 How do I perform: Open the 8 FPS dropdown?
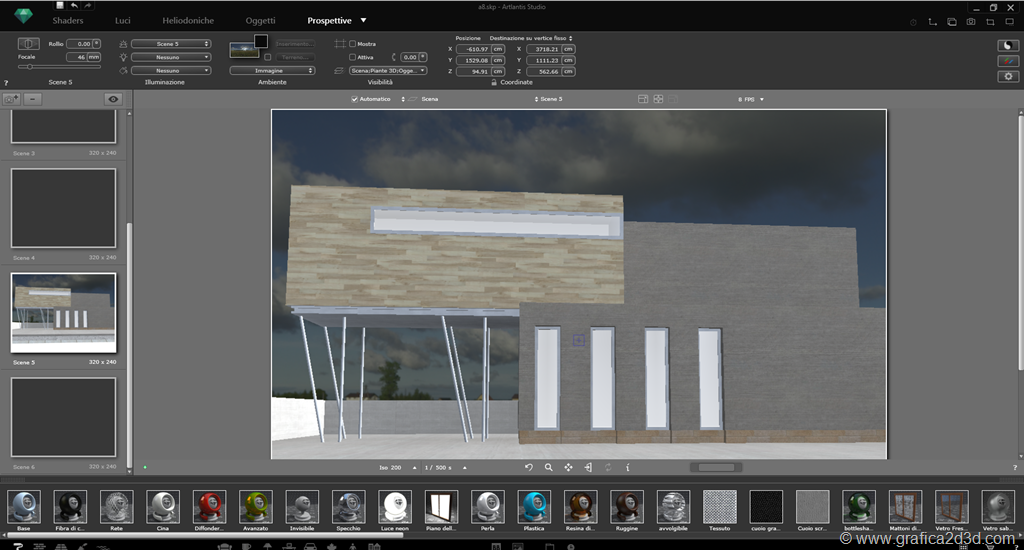(752, 99)
